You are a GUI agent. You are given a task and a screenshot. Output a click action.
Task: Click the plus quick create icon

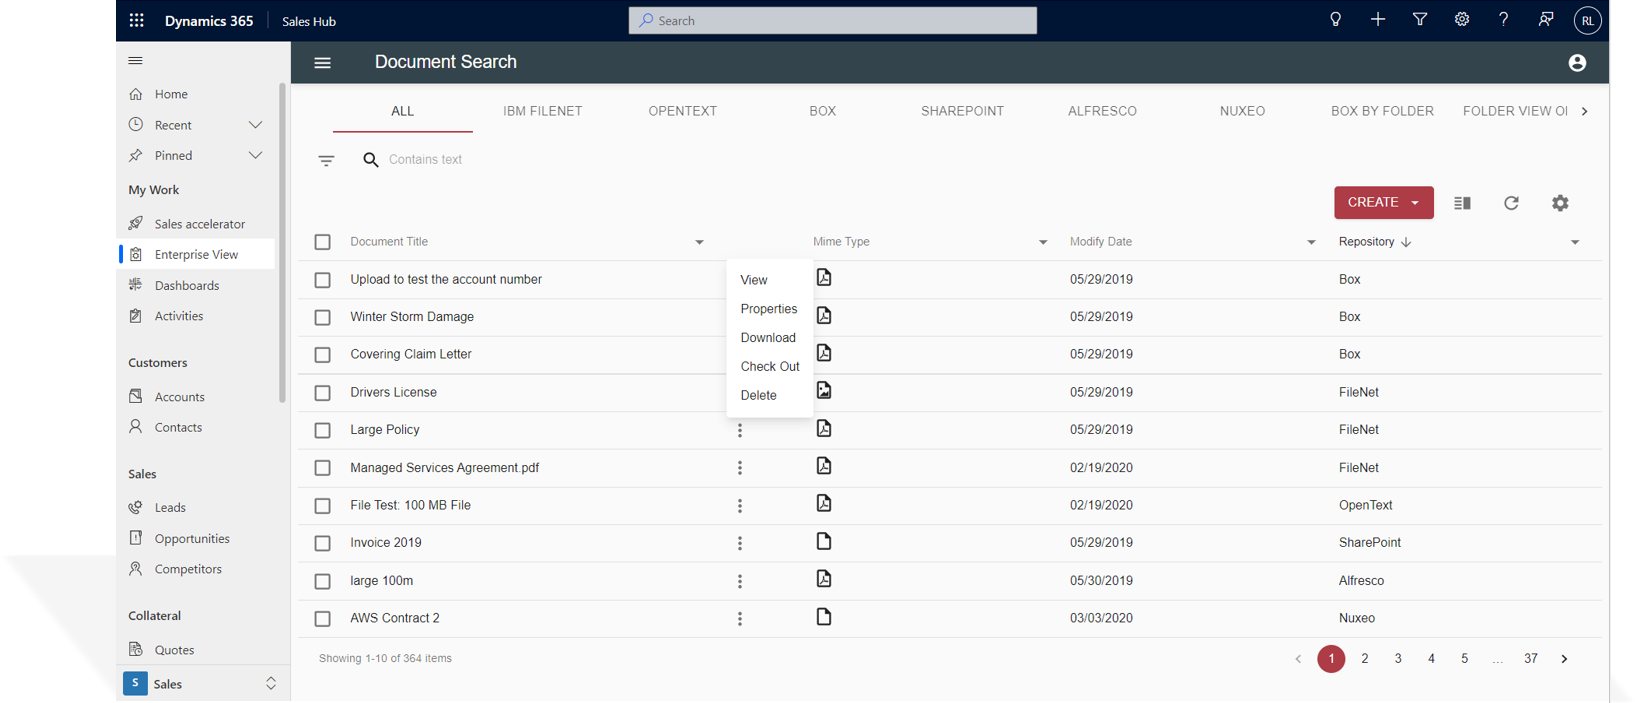(x=1377, y=19)
